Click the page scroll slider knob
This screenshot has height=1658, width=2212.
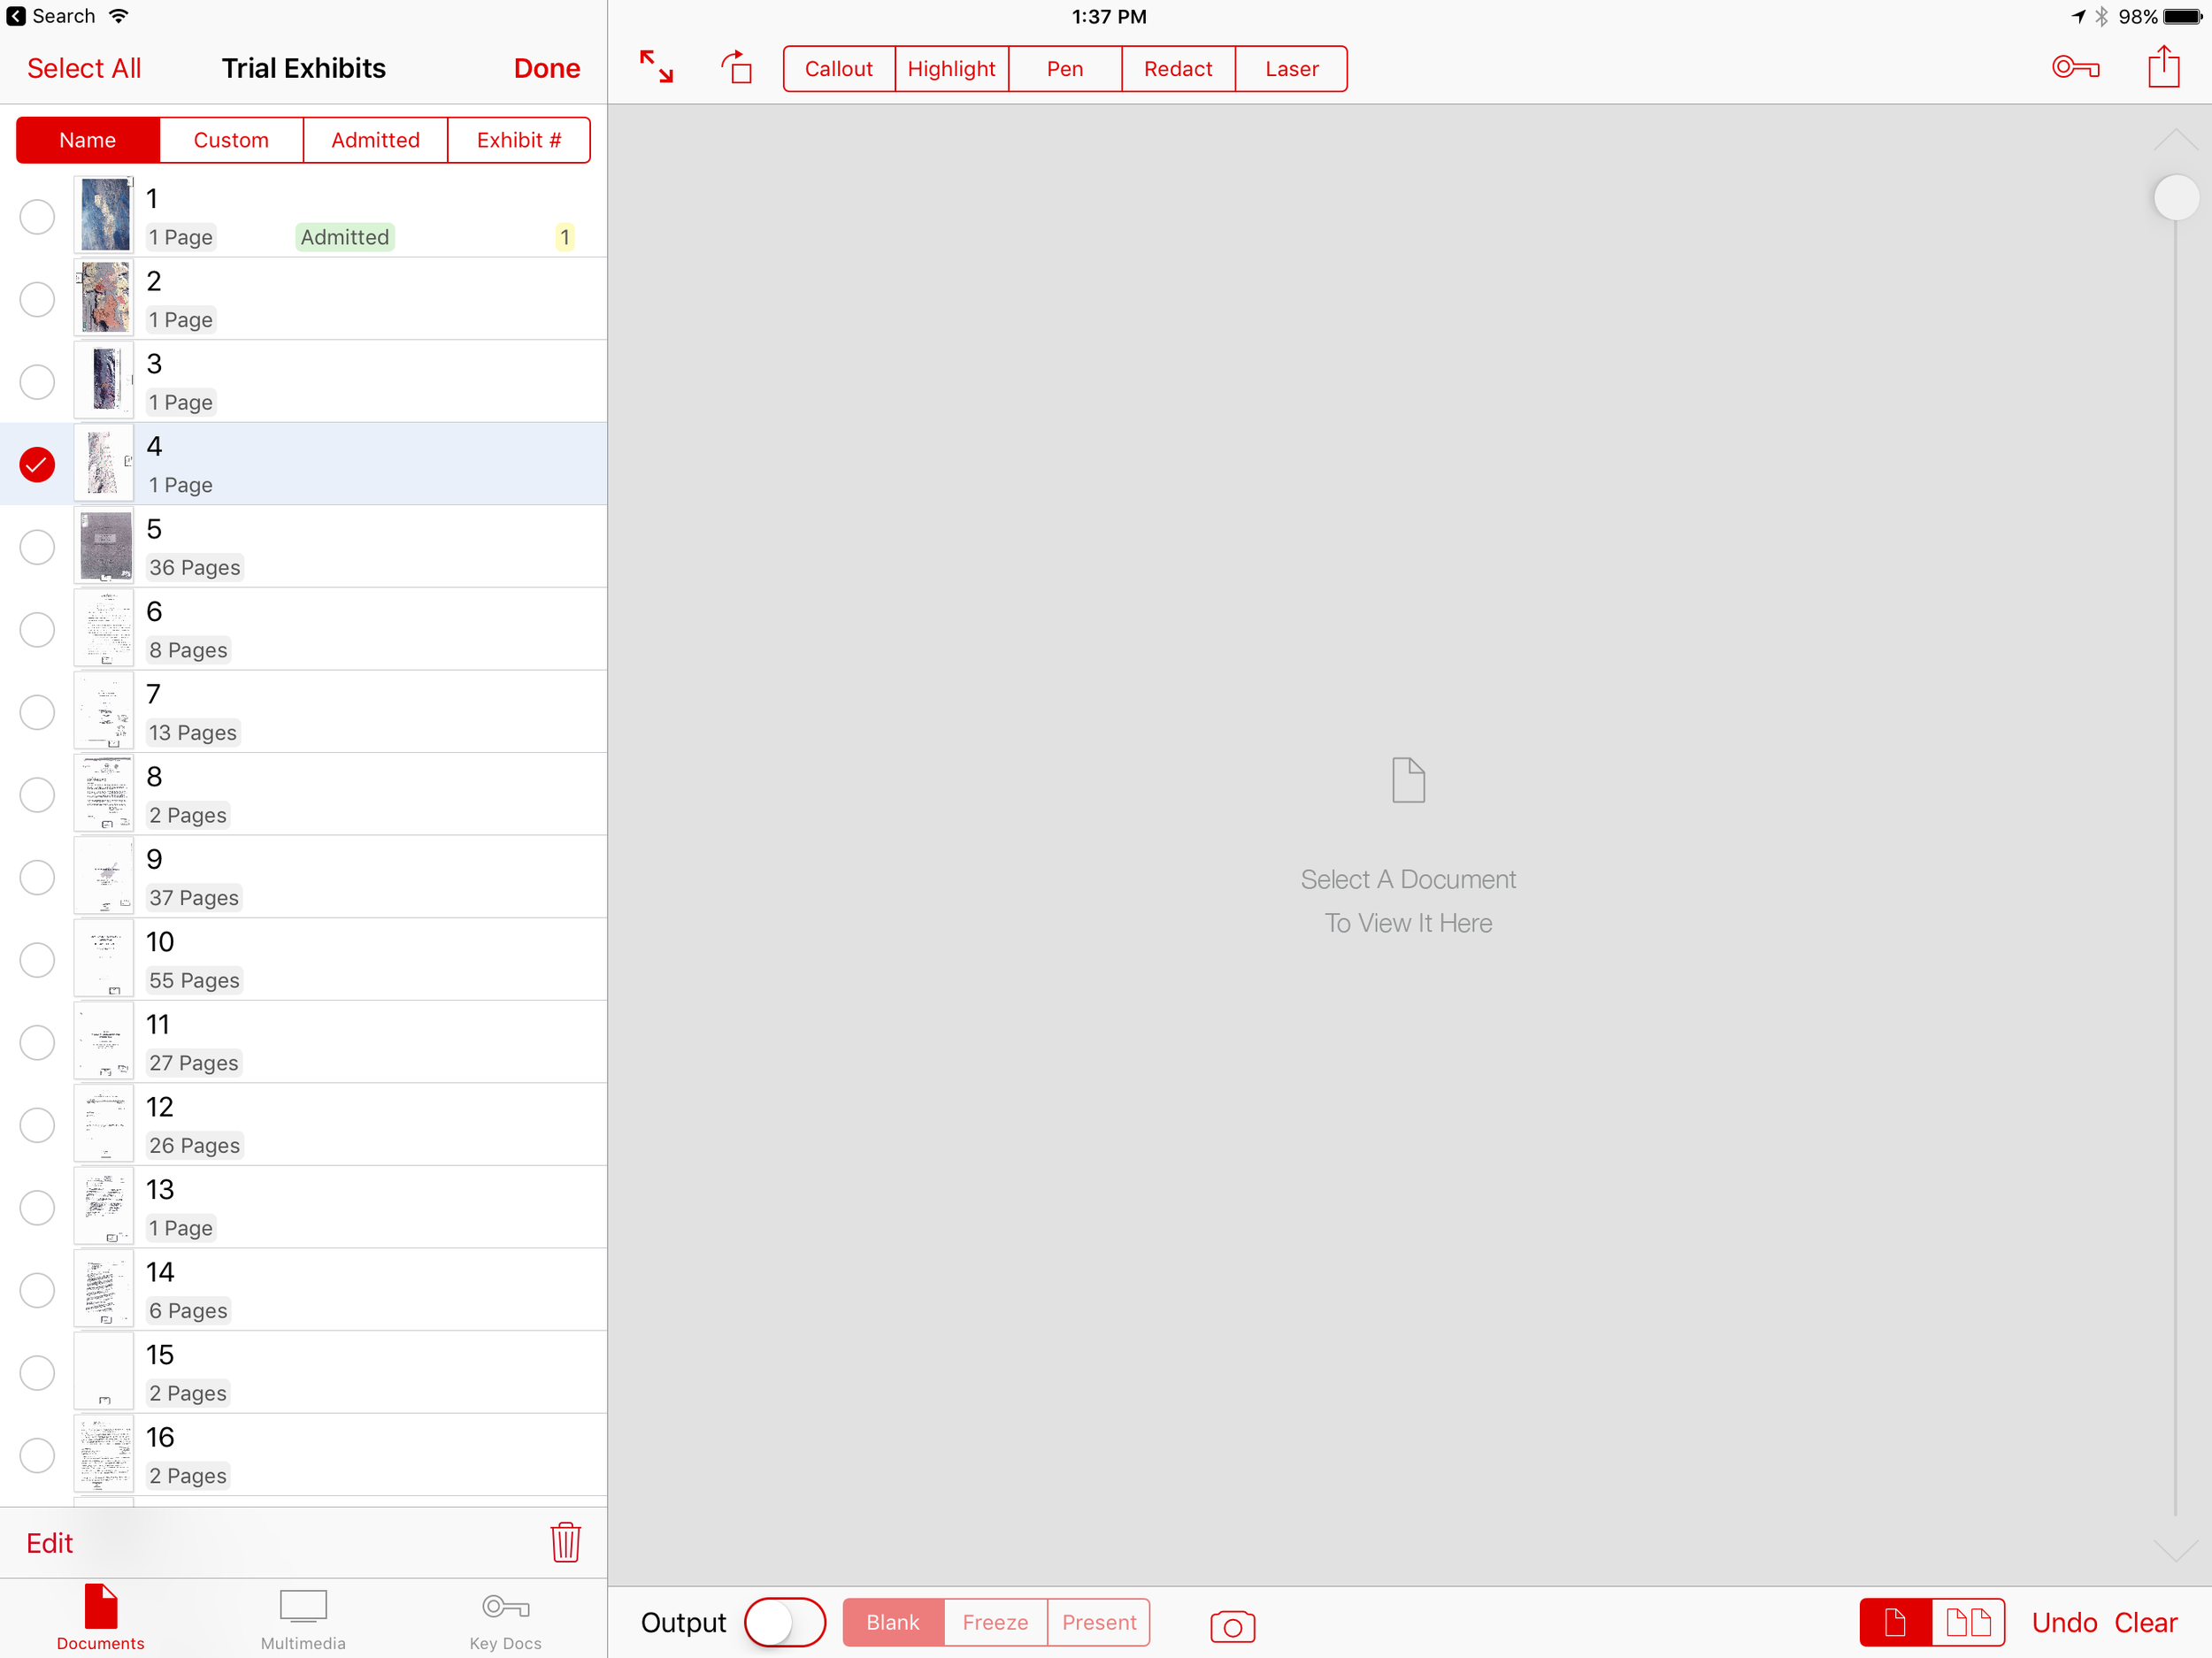point(2175,196)
